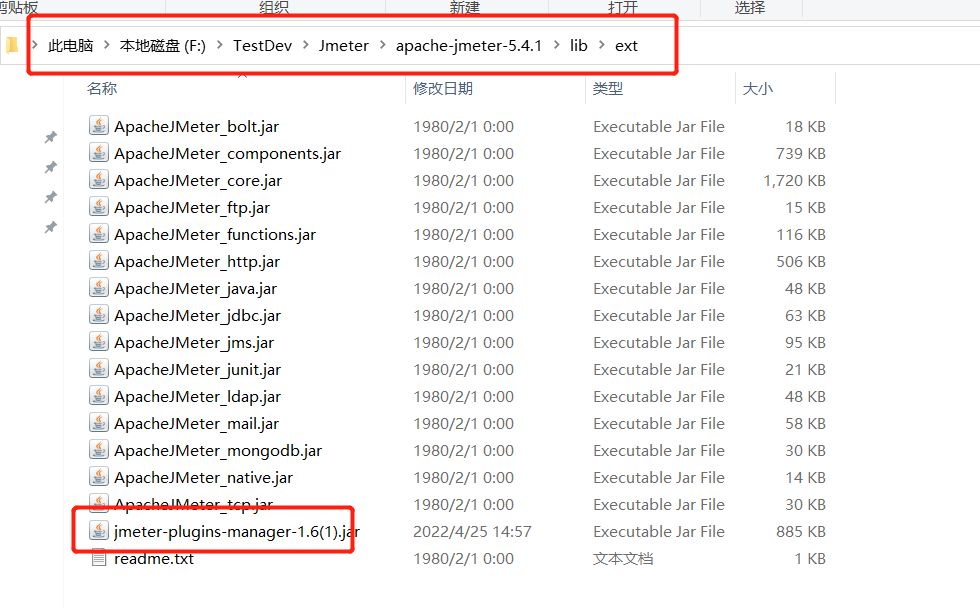Expand the chevron after TestDev breadcrumb
Screen dimensions: 980x608
coord(306,45)
